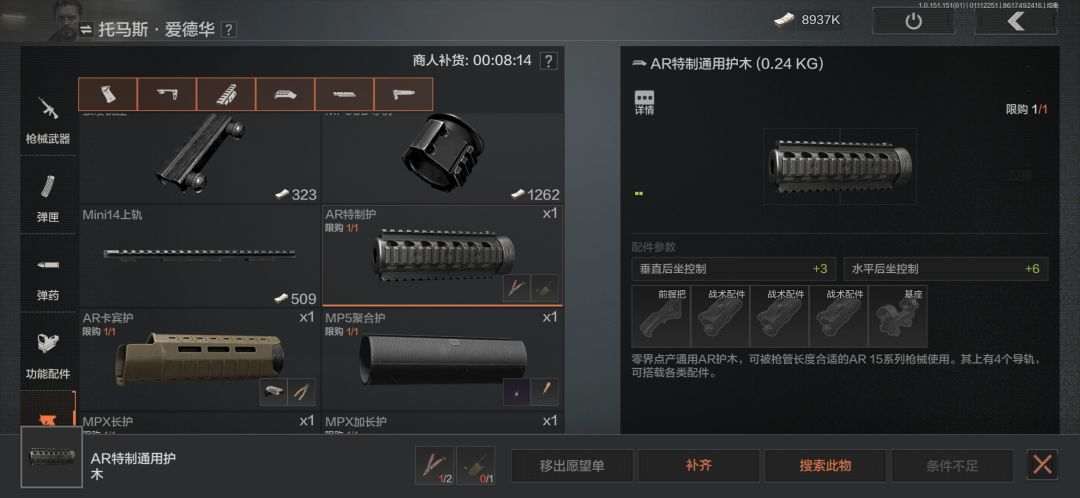This screenshot has width=1080, height=498.
Task: Click the power icon button
Action: [x=913, y=21]
